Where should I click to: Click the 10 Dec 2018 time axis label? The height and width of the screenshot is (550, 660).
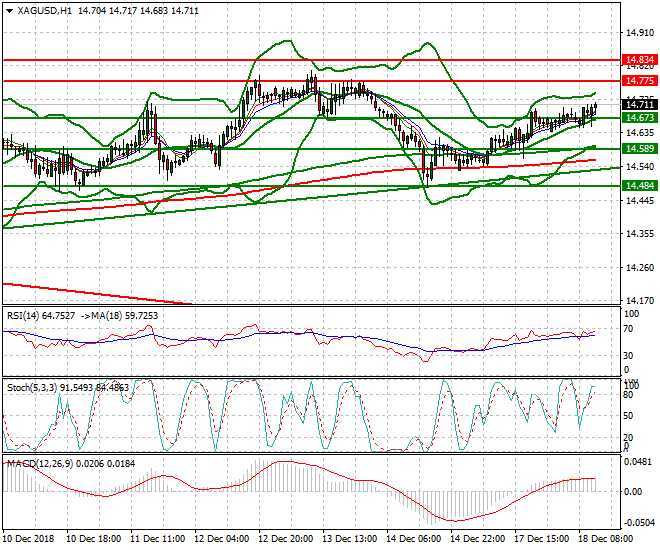(28, 539)
